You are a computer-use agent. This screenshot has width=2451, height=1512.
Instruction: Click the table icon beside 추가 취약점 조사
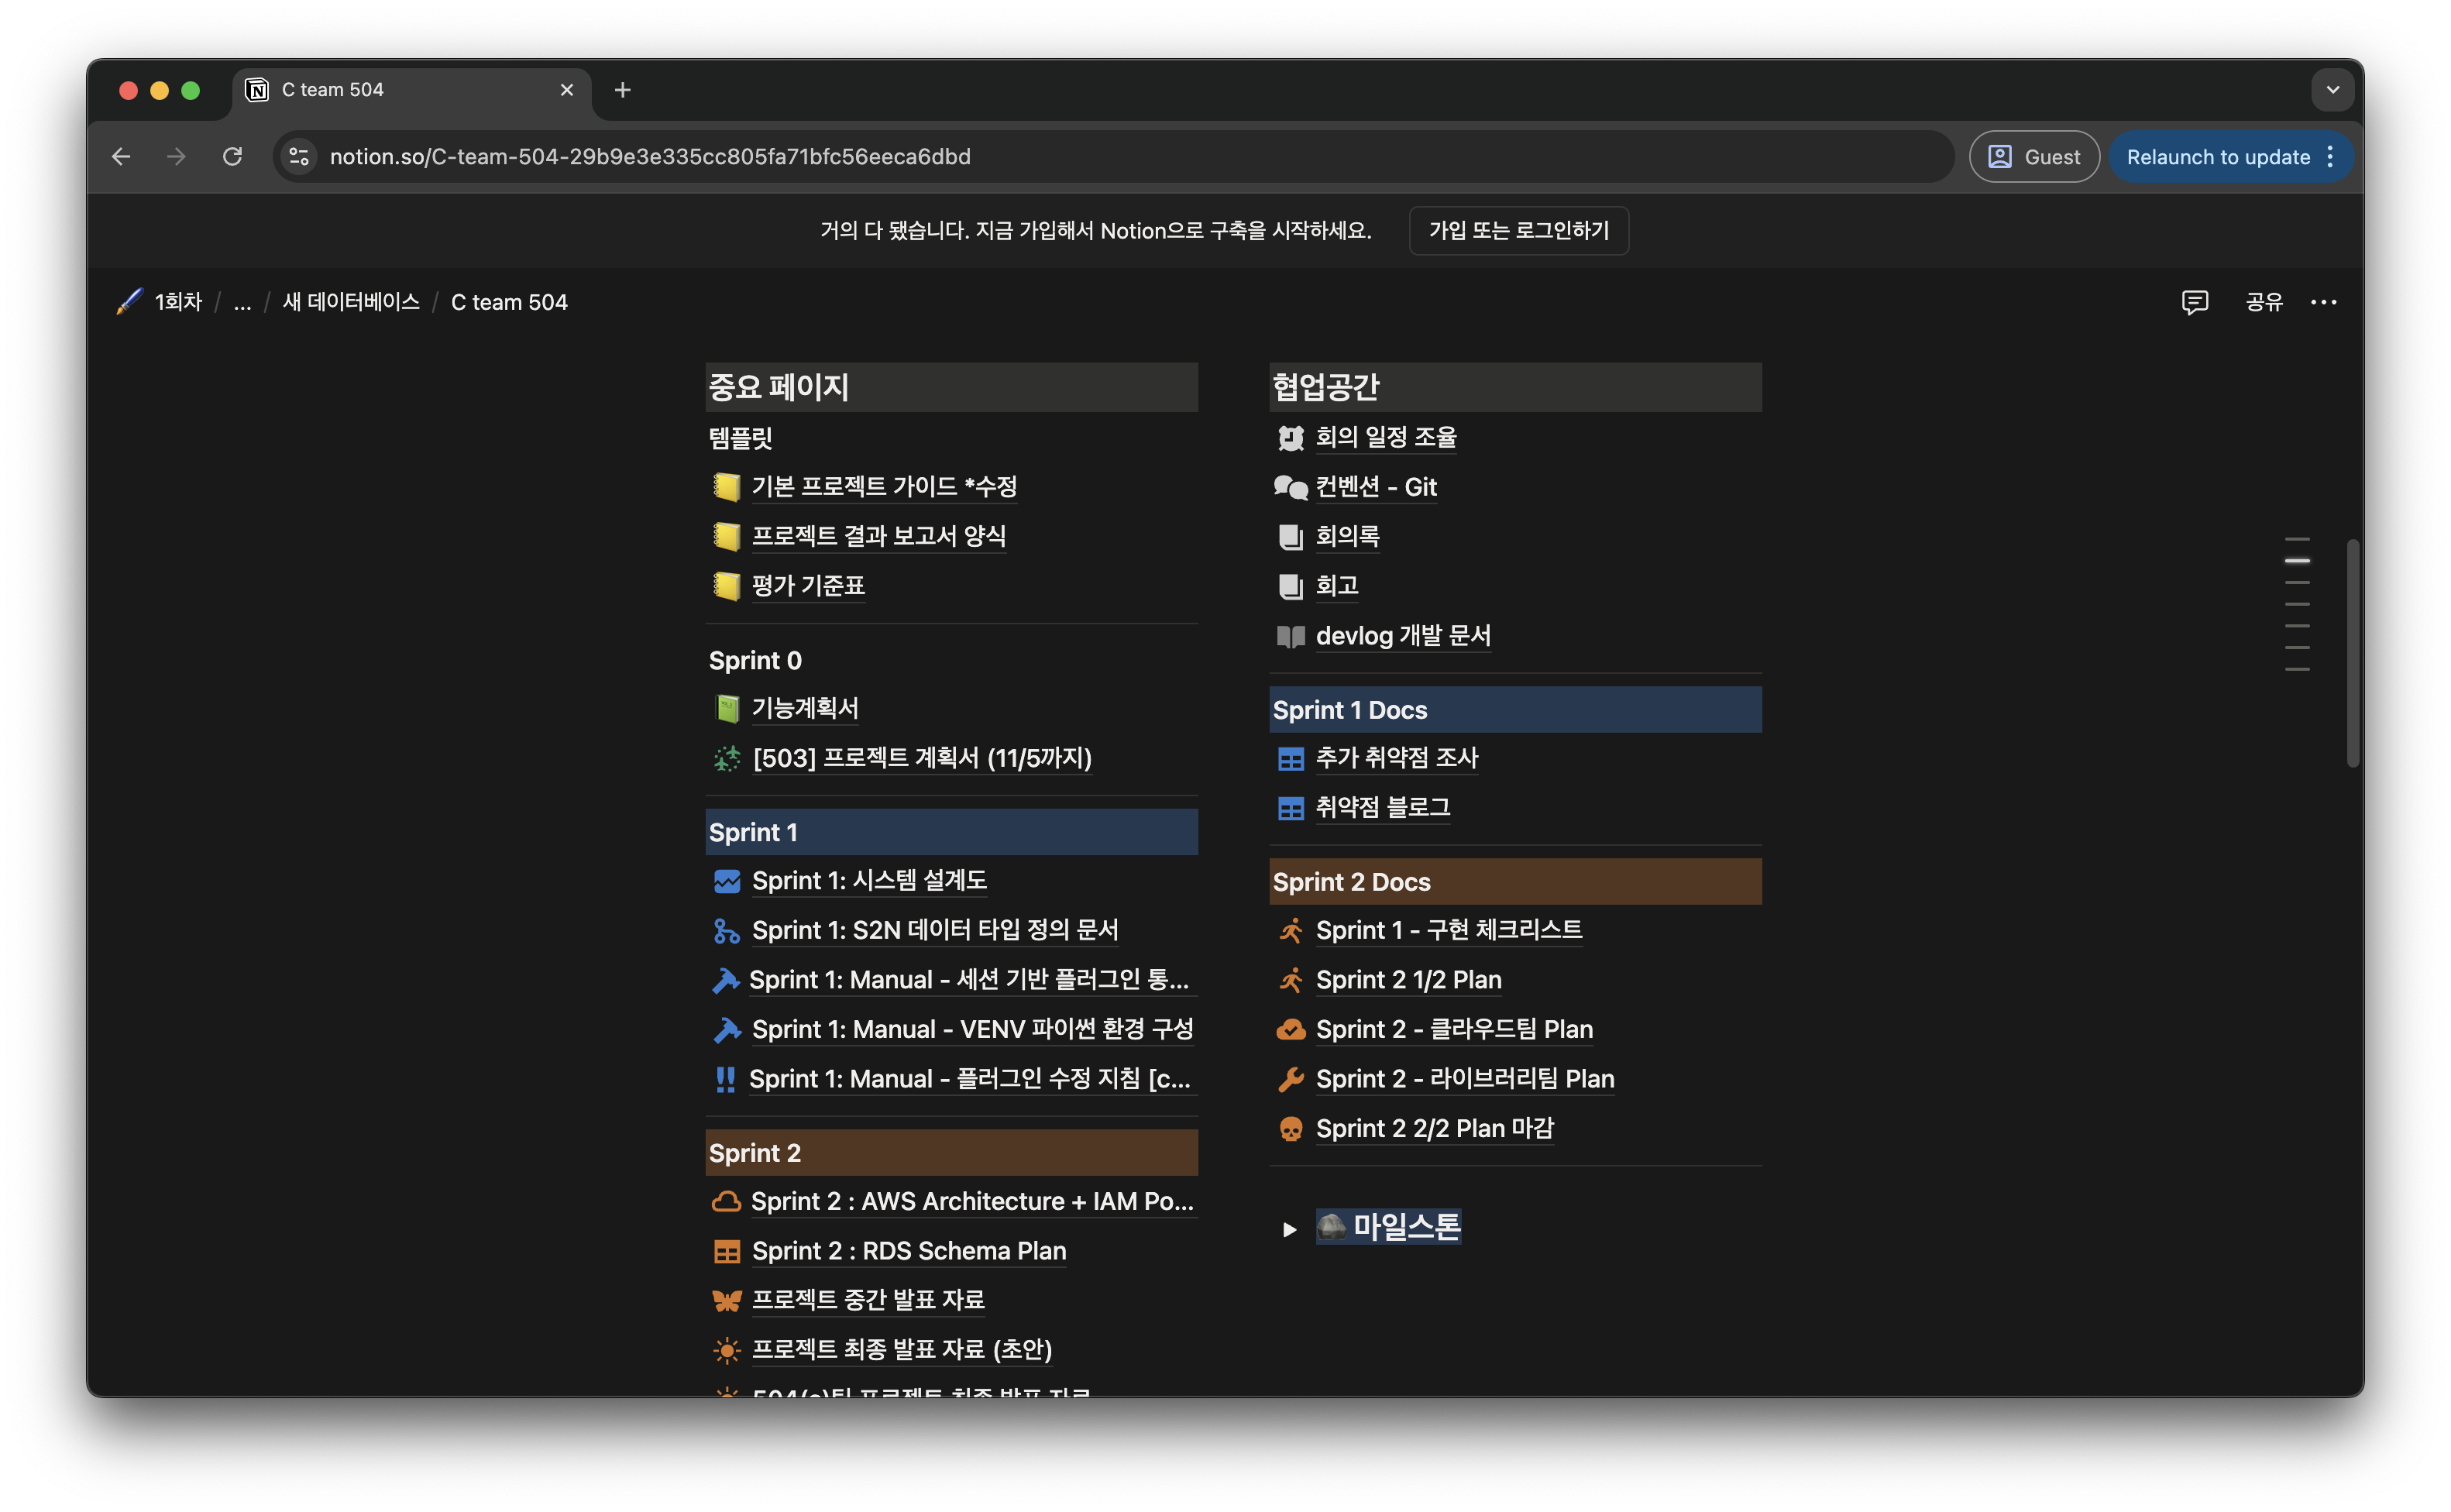(x=1290, y=759)
